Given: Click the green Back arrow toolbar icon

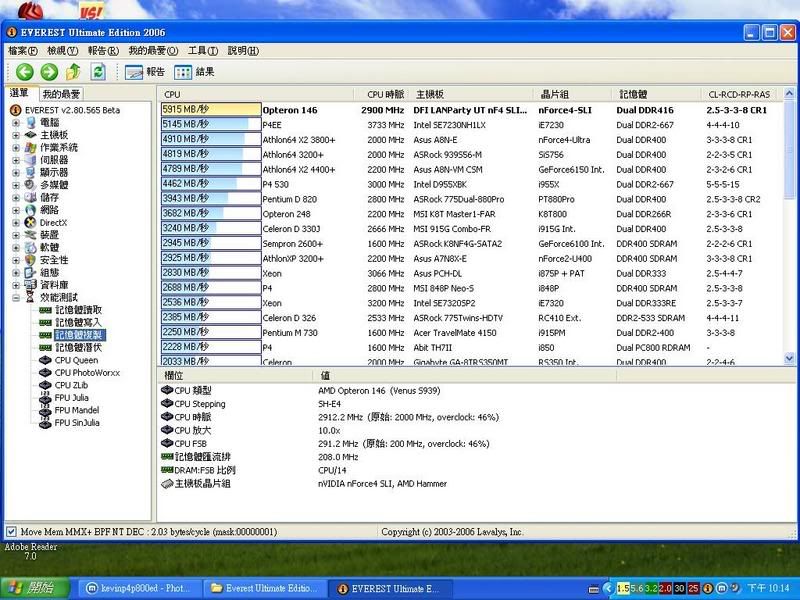Looking at the screenshot, I should point(24,72).
